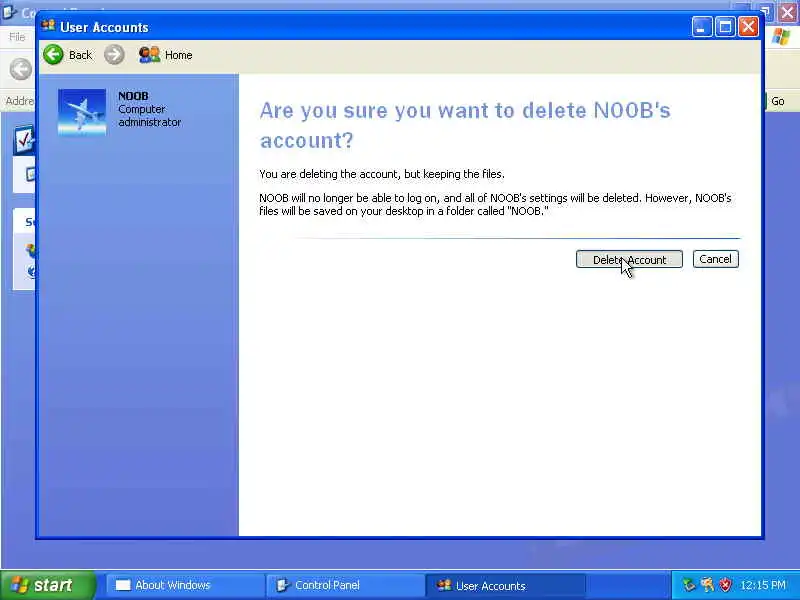Open the User Accounts Home icon
Image resolution: width=800 pixels, height=600 pixels.
(x=149, y=55)
